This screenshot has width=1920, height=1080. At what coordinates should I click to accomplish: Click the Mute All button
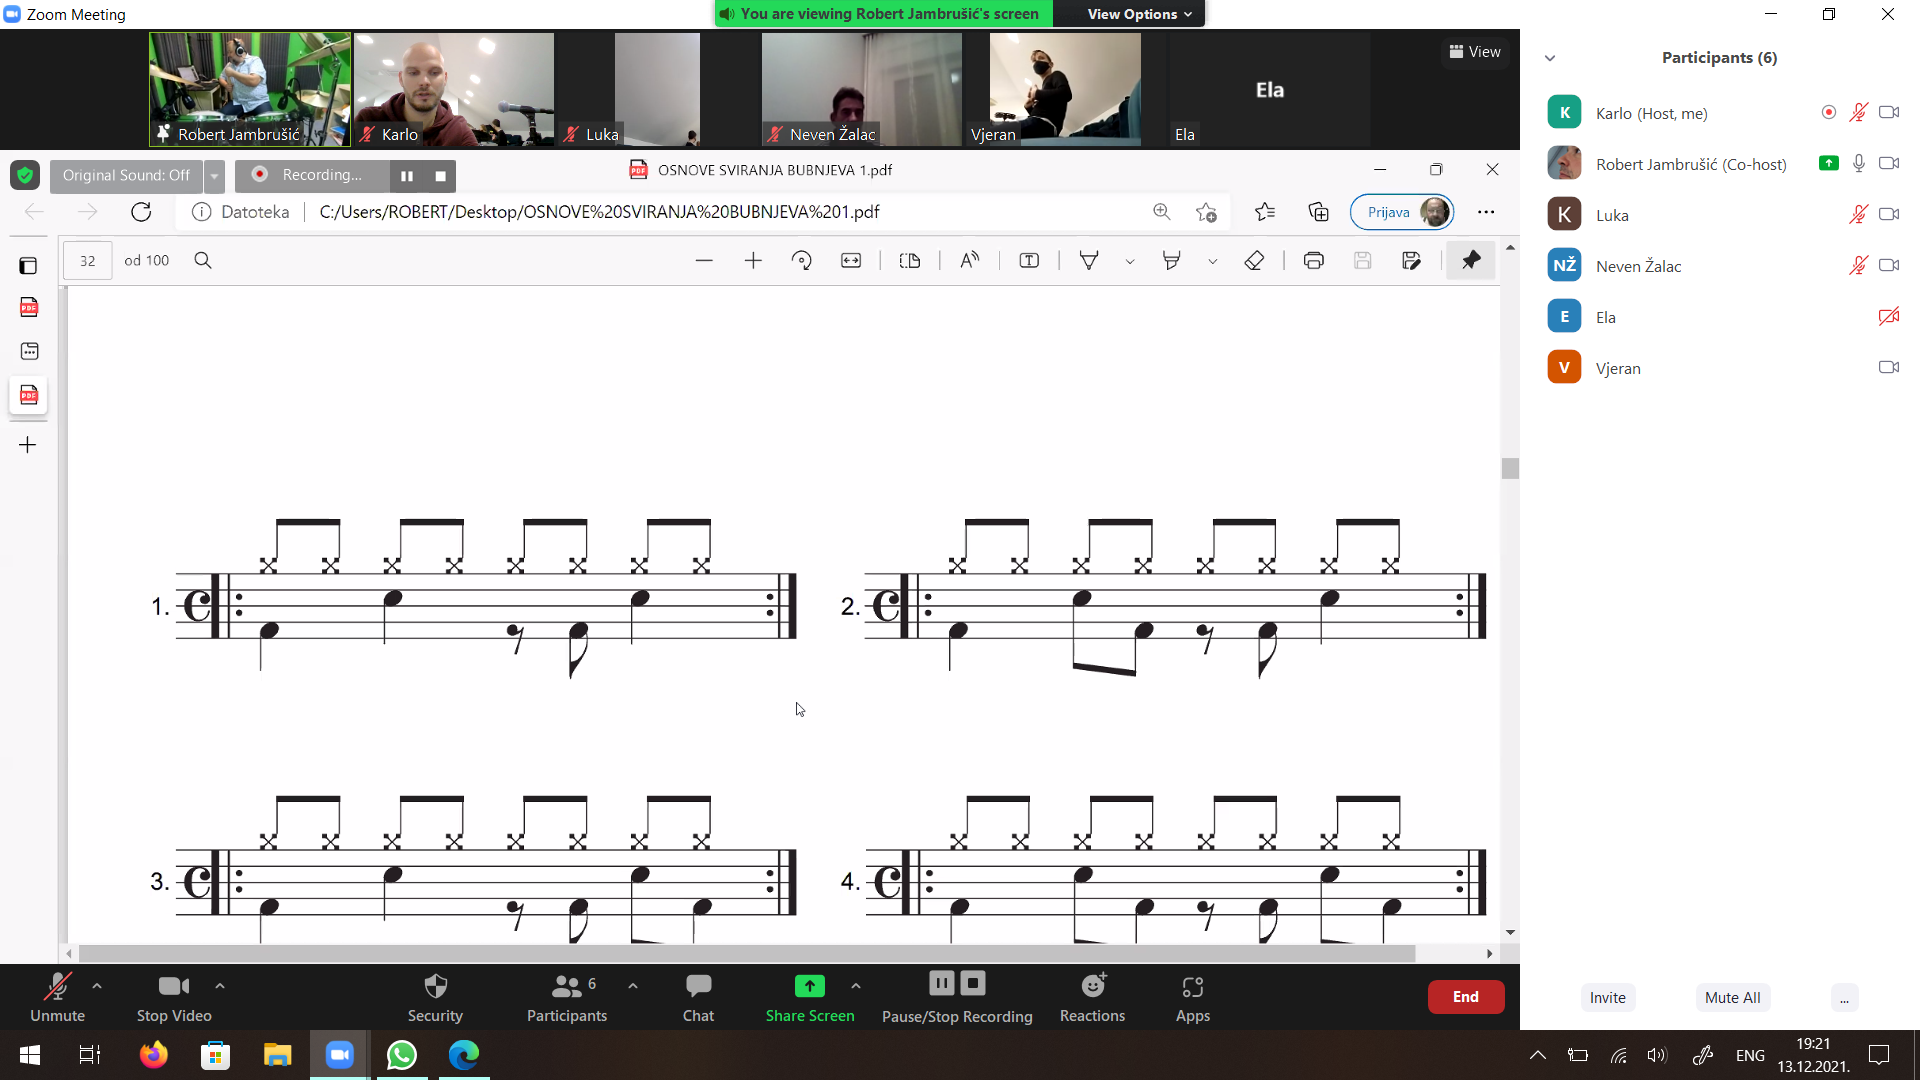(x=1732, y=997)
